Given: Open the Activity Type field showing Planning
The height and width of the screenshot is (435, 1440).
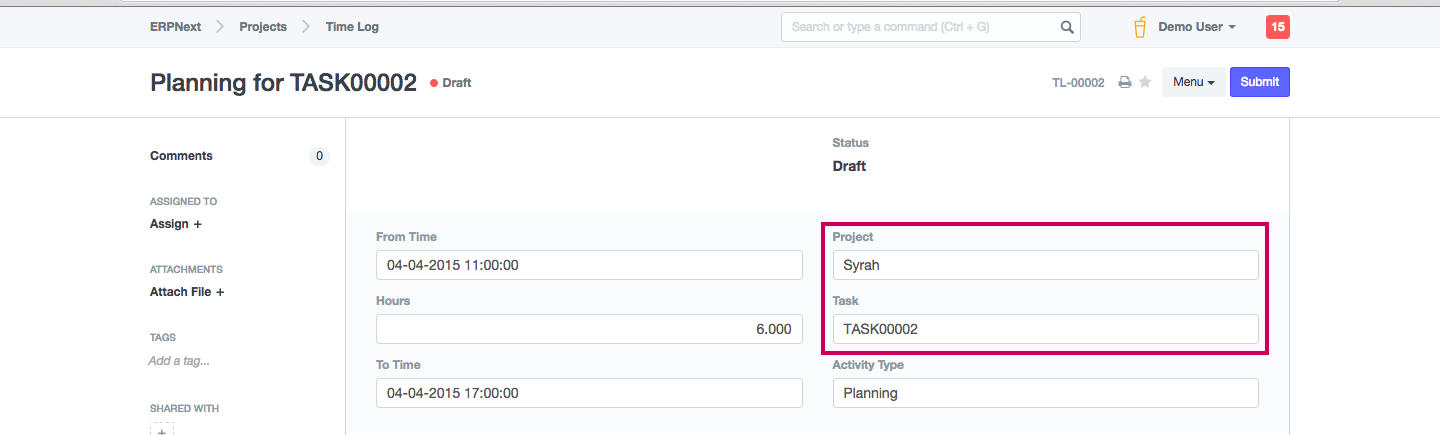Looking at the screenshot, I should 1045,393.
